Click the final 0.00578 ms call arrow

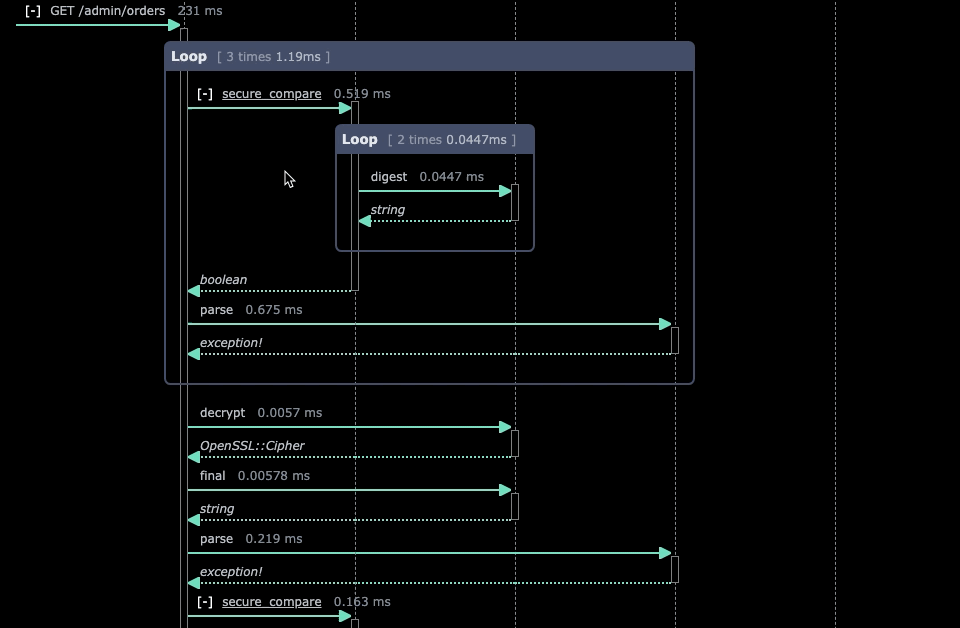350,489
